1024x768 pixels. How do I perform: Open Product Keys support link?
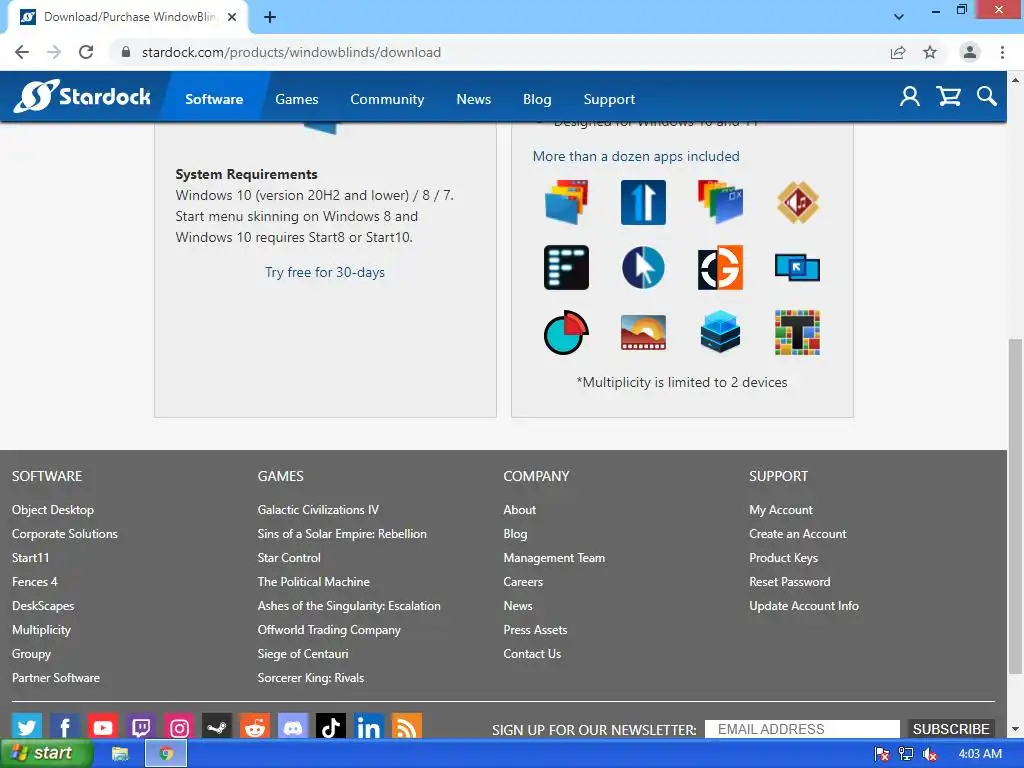pyautogui.click(x=783, y=558)
